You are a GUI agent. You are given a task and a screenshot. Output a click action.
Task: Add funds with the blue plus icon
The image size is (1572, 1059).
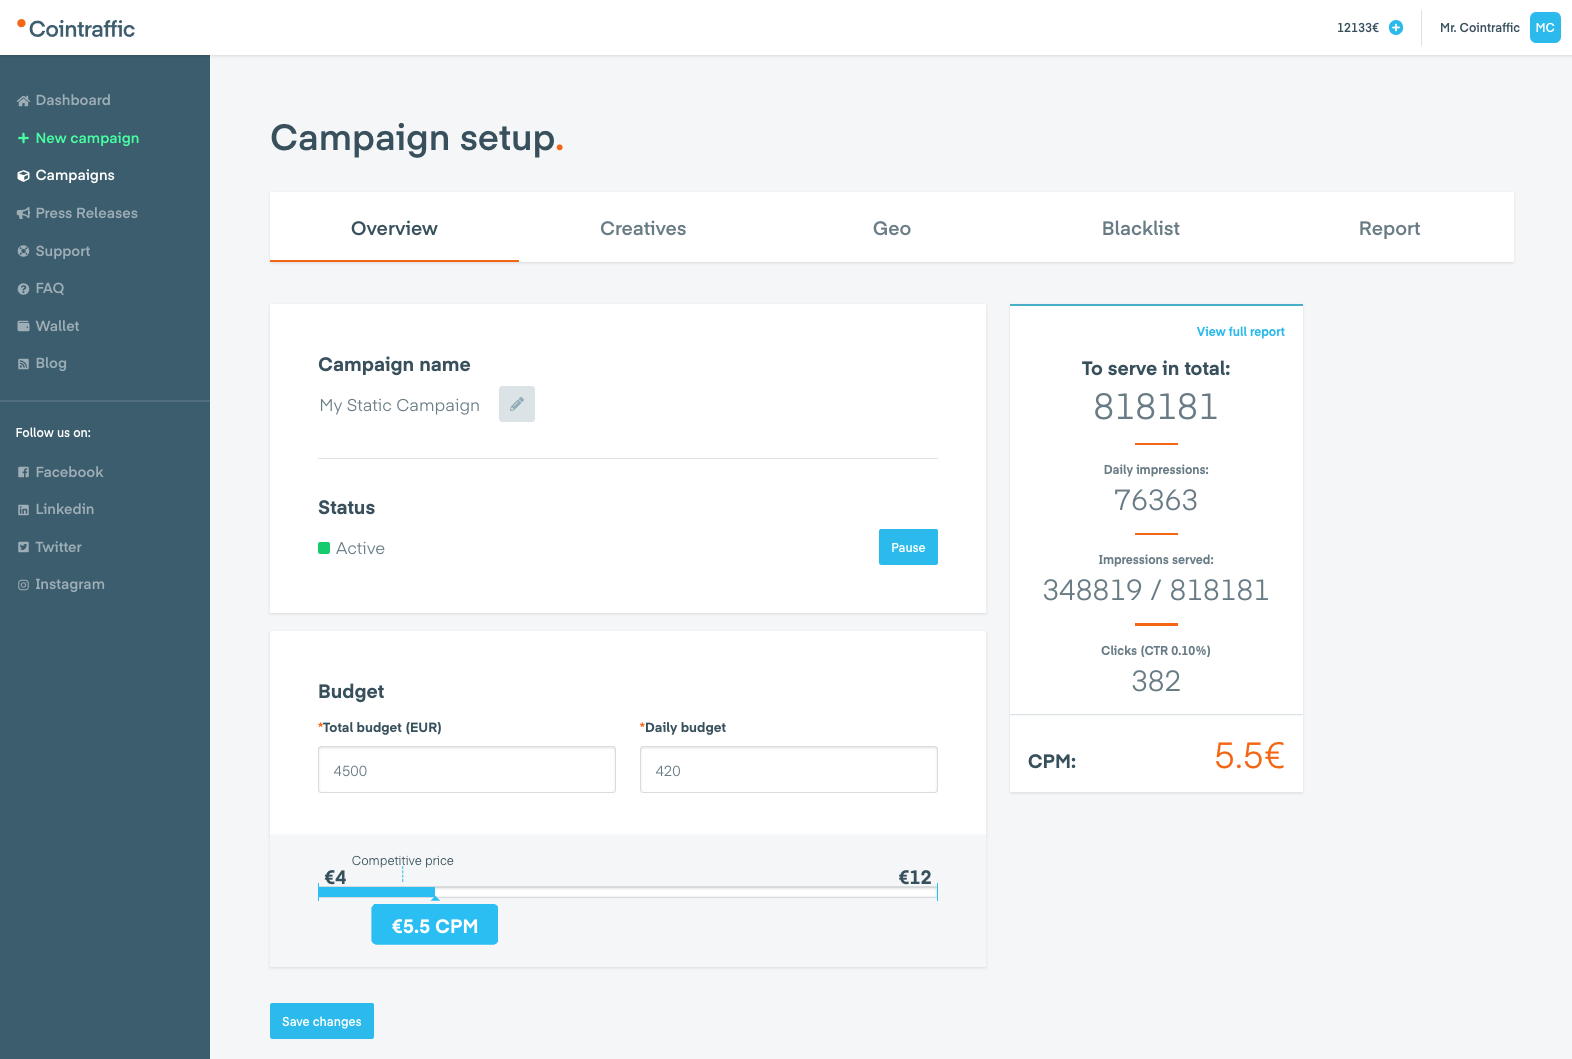1396,28
